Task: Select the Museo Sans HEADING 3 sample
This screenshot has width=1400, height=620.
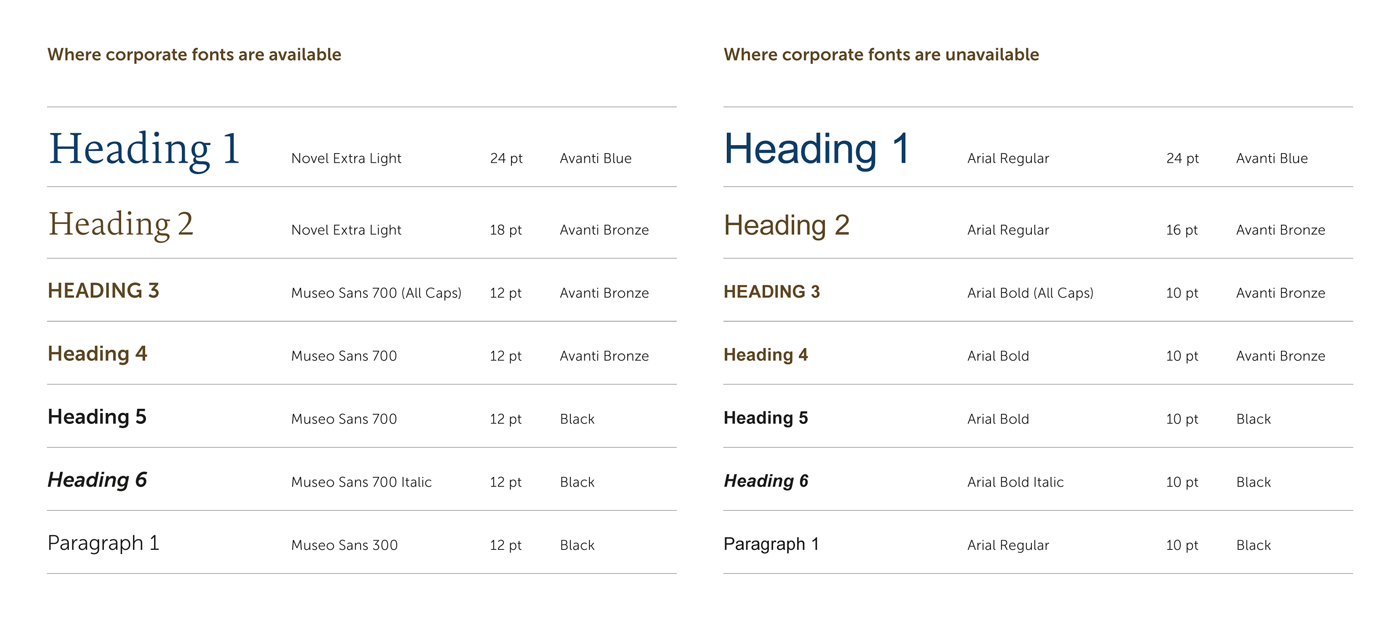Action: (x=103, y=291)
